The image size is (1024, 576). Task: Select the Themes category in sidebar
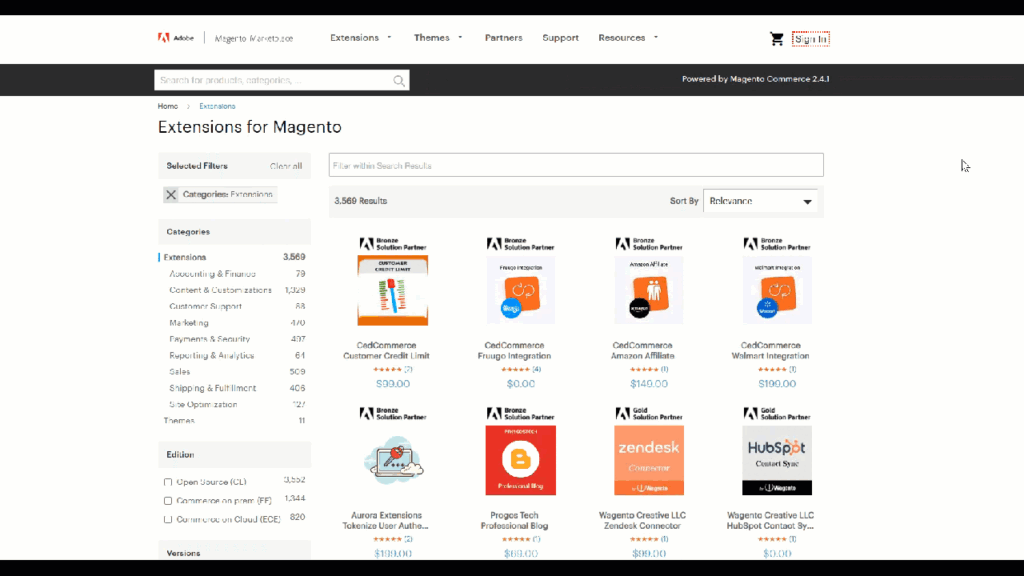point(179,421)
